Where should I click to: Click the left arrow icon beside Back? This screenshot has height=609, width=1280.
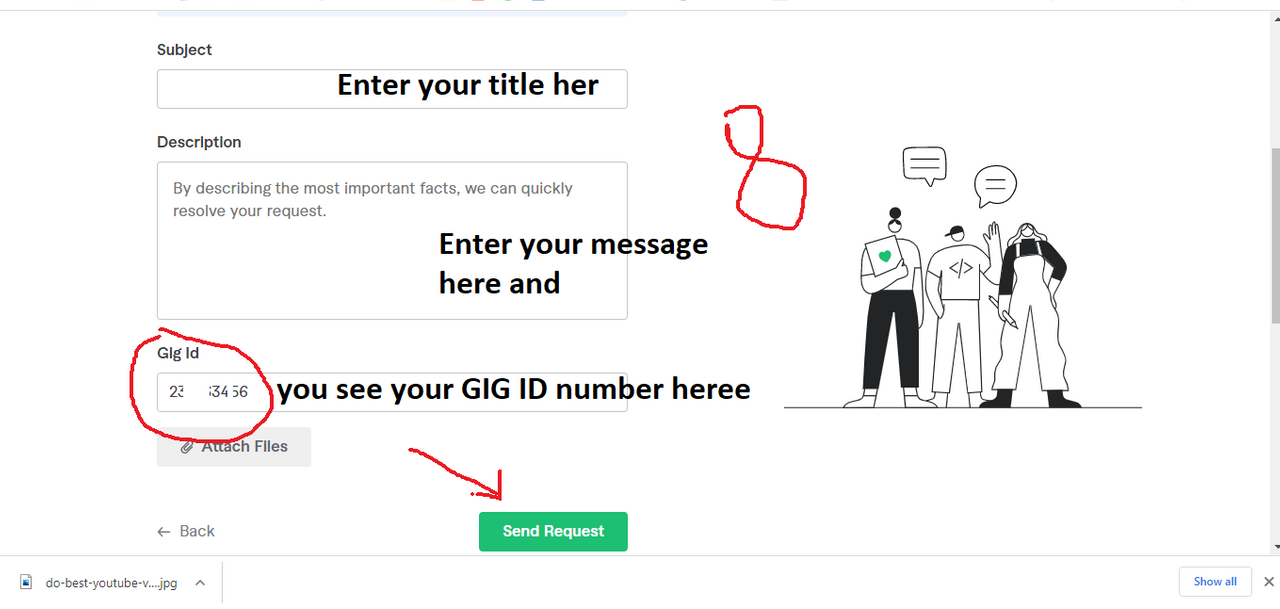(164, 532)
